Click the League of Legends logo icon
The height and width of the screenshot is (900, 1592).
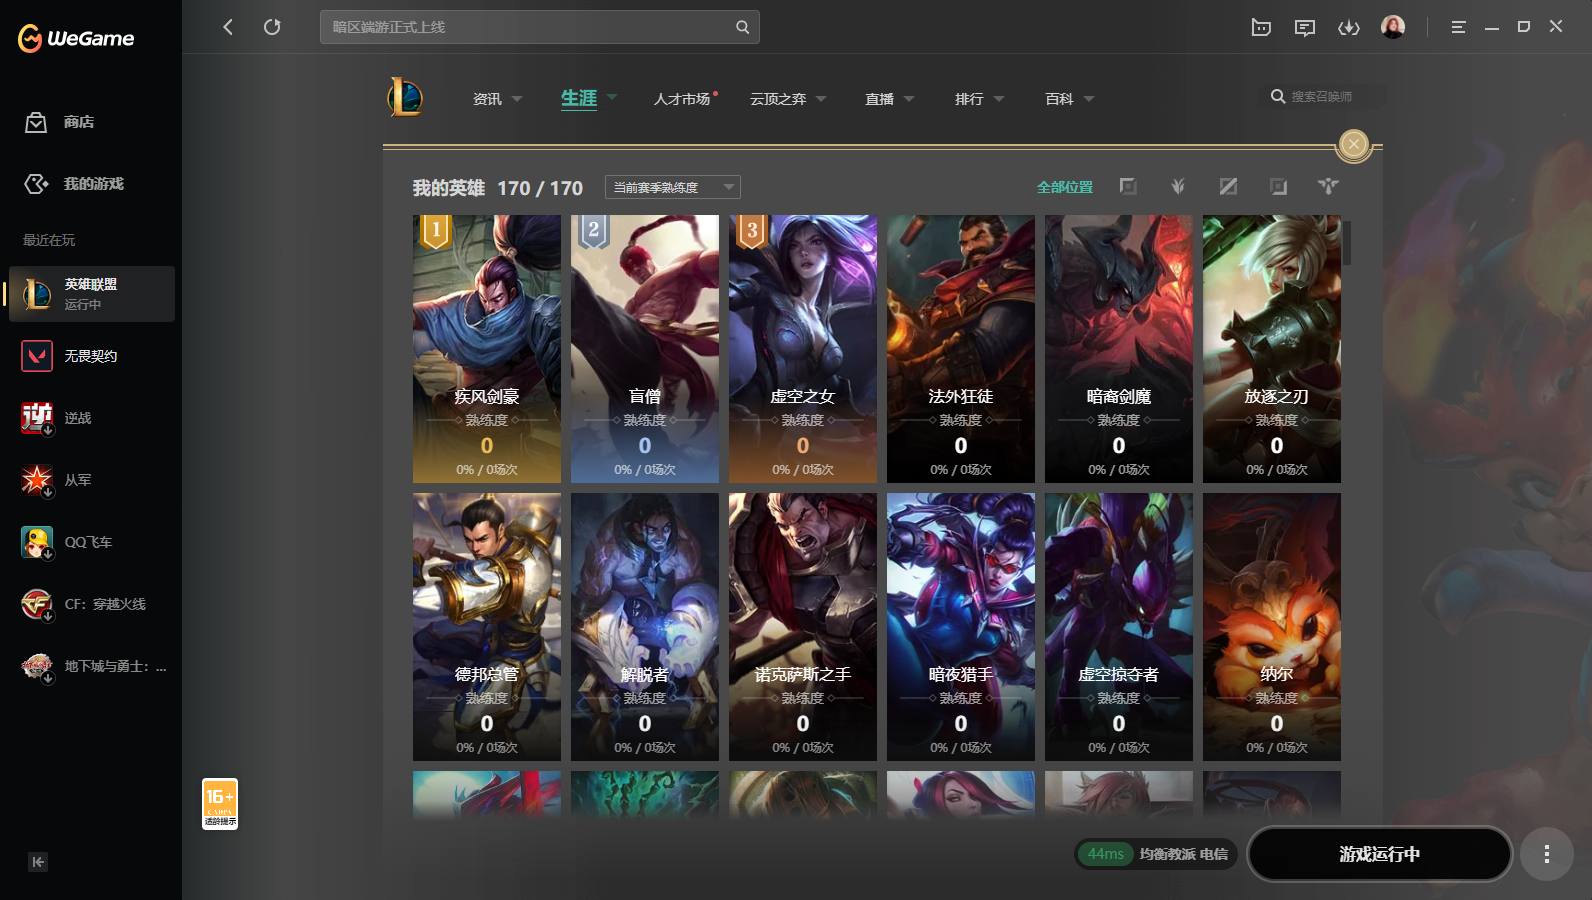tap(405, 97)
